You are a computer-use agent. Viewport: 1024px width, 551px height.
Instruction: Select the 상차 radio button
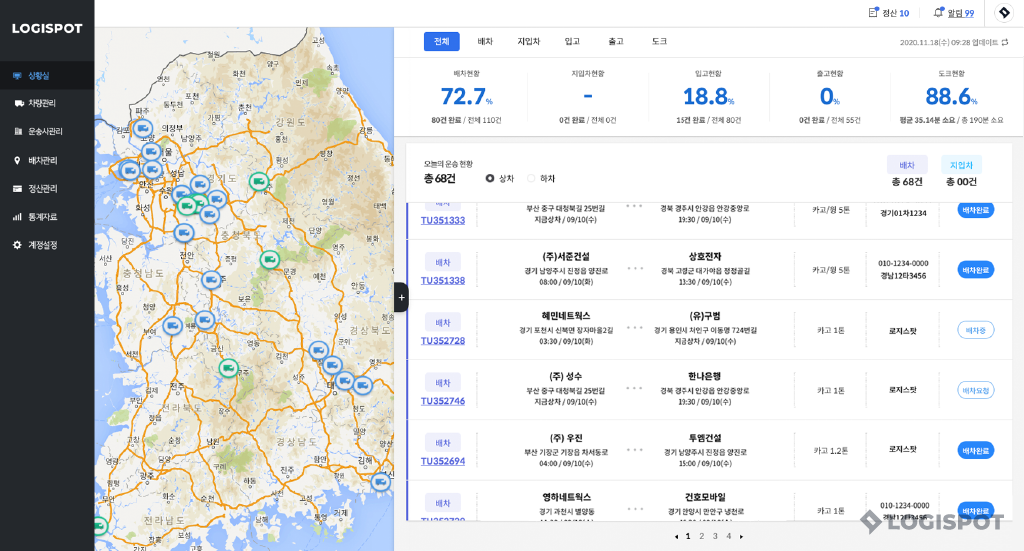click(x=490, y=178)
